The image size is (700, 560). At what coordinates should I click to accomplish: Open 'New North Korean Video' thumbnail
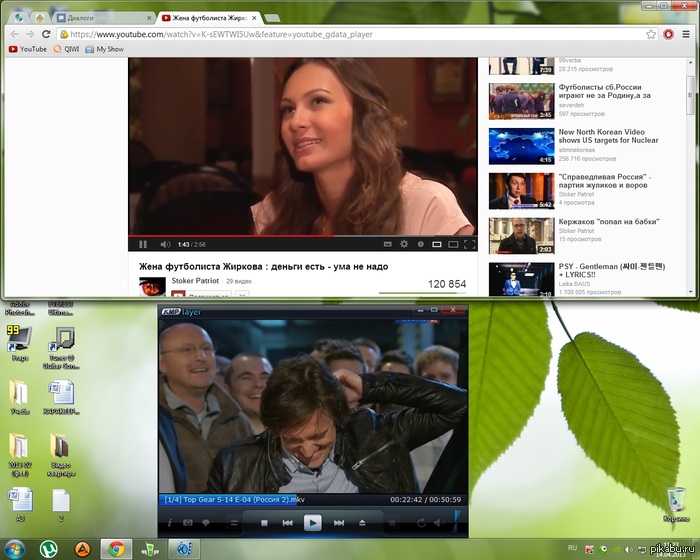[x=521, y=146]
